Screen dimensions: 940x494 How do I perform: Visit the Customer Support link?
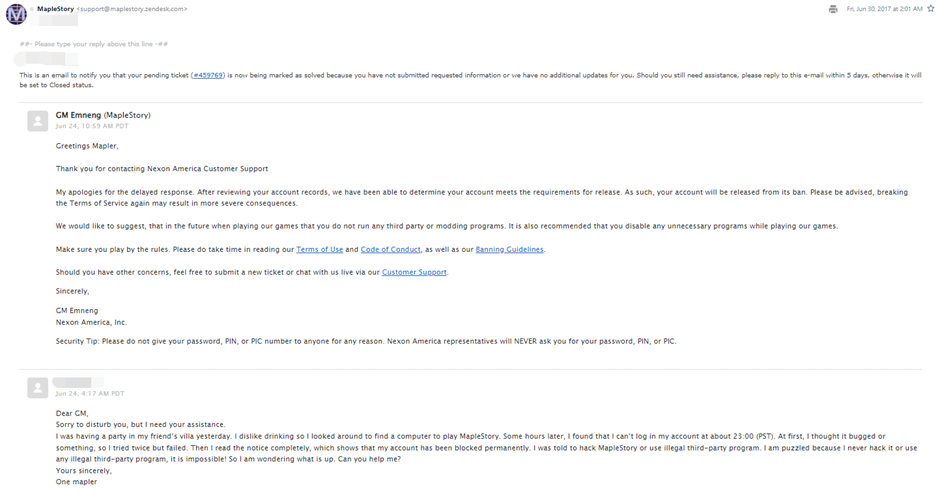point(414,272)
